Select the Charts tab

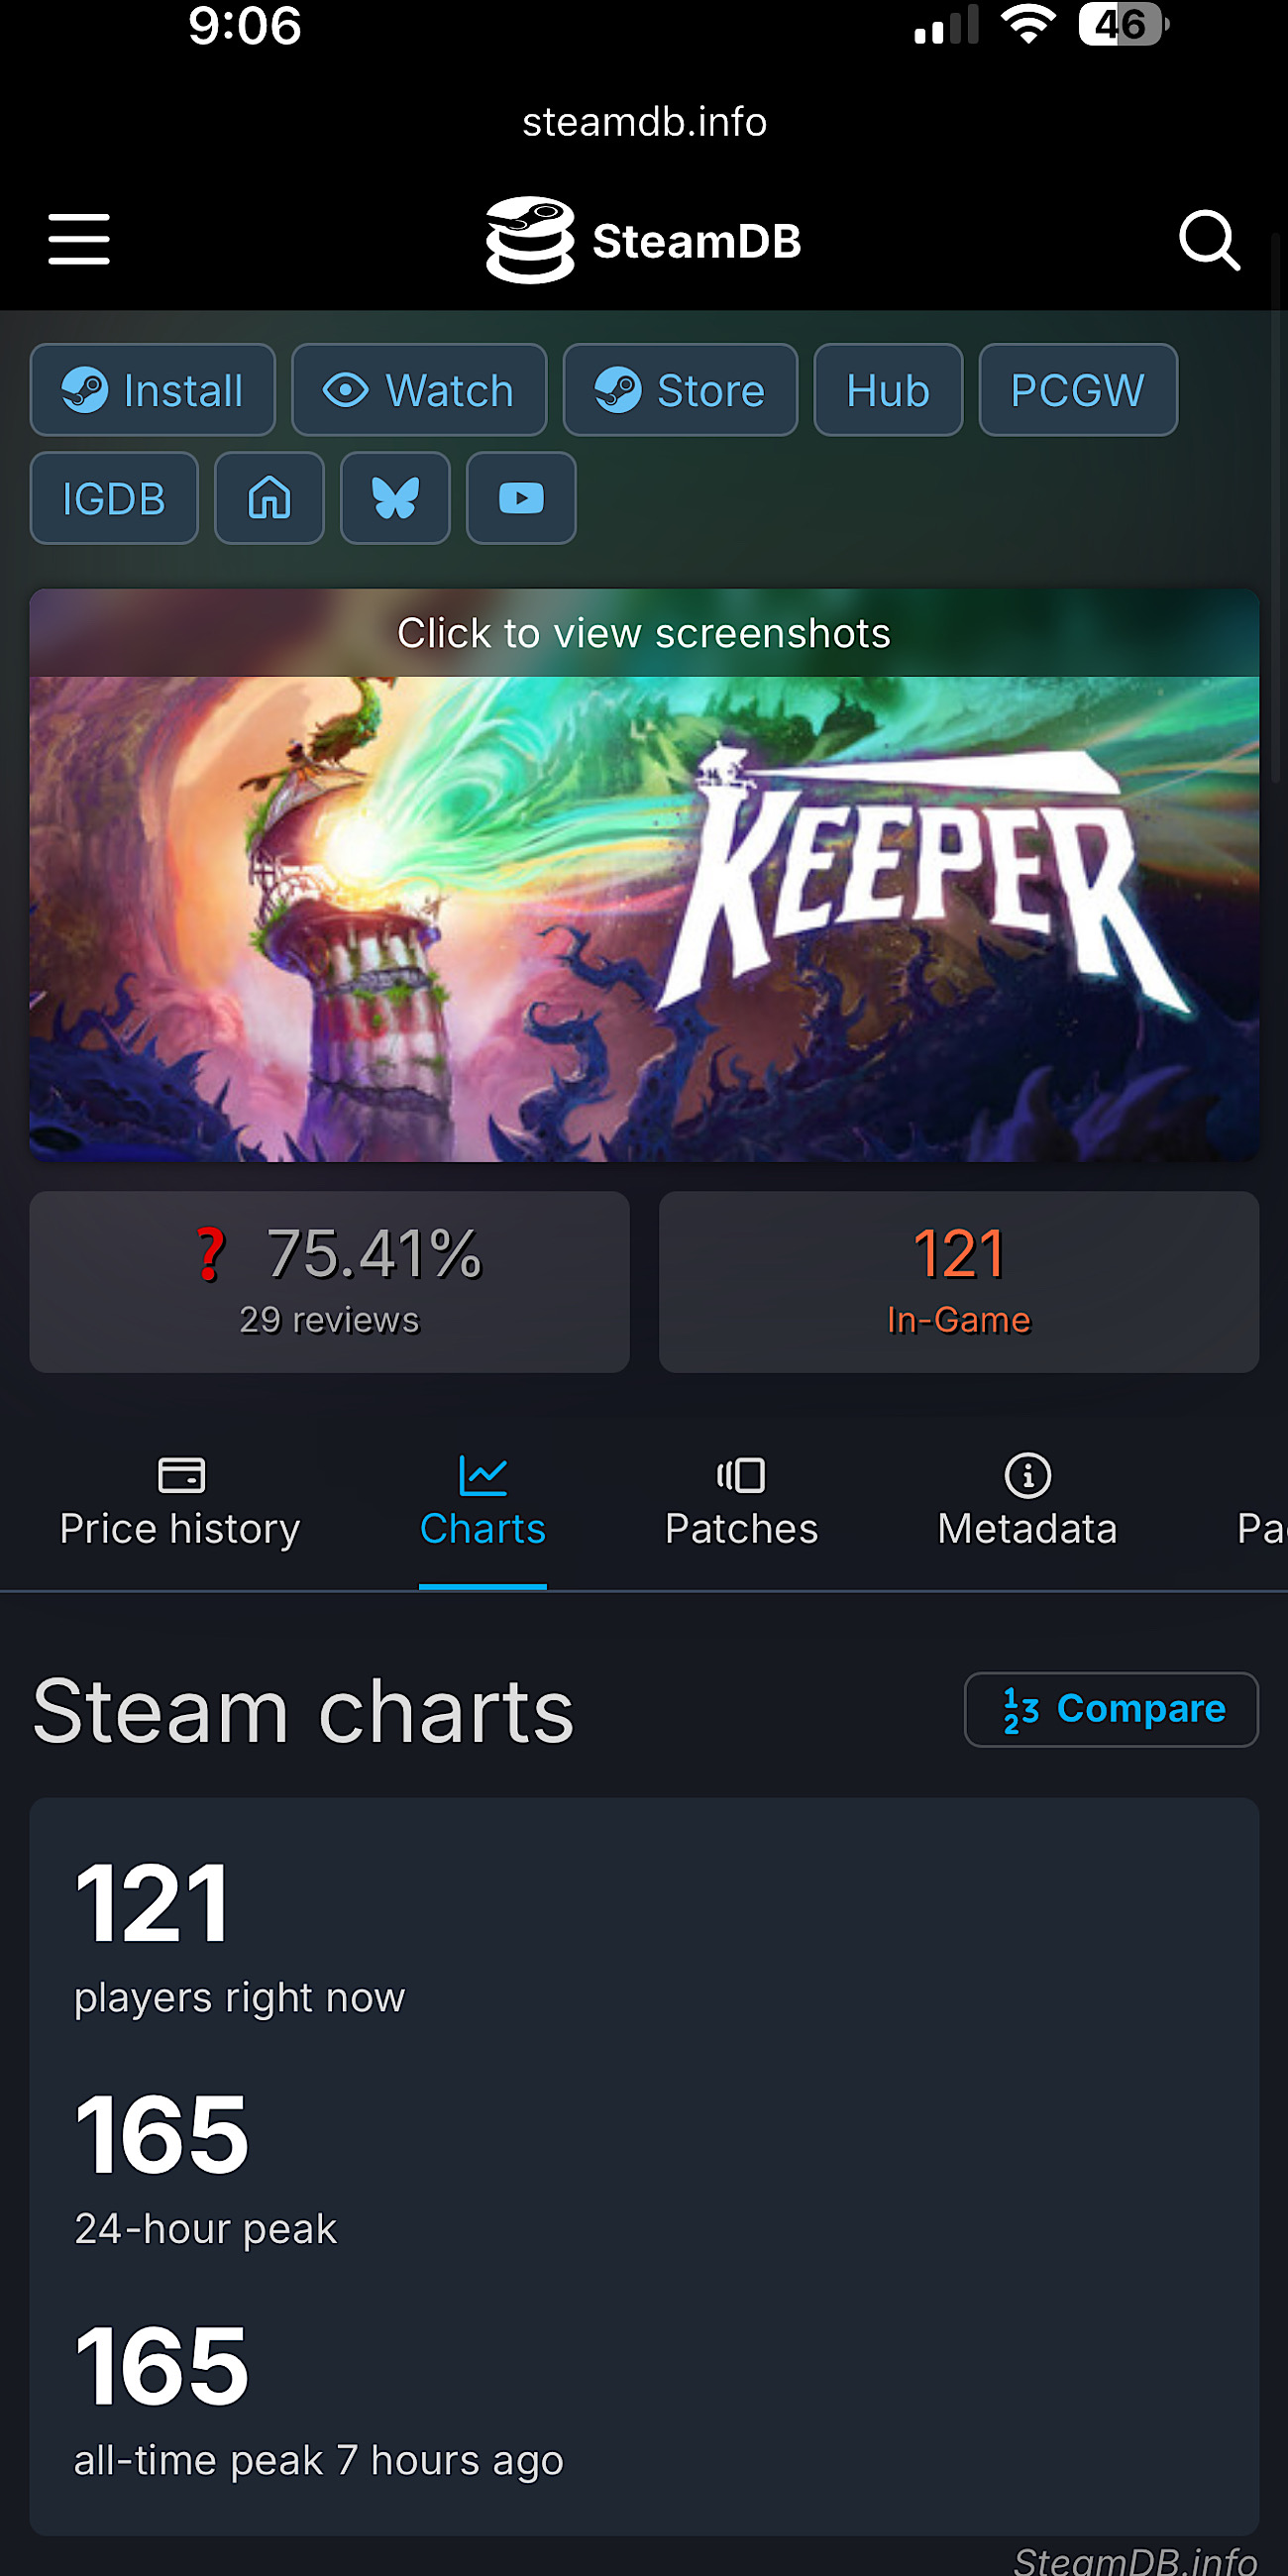pyautogui.click(x=482, y=1502)
